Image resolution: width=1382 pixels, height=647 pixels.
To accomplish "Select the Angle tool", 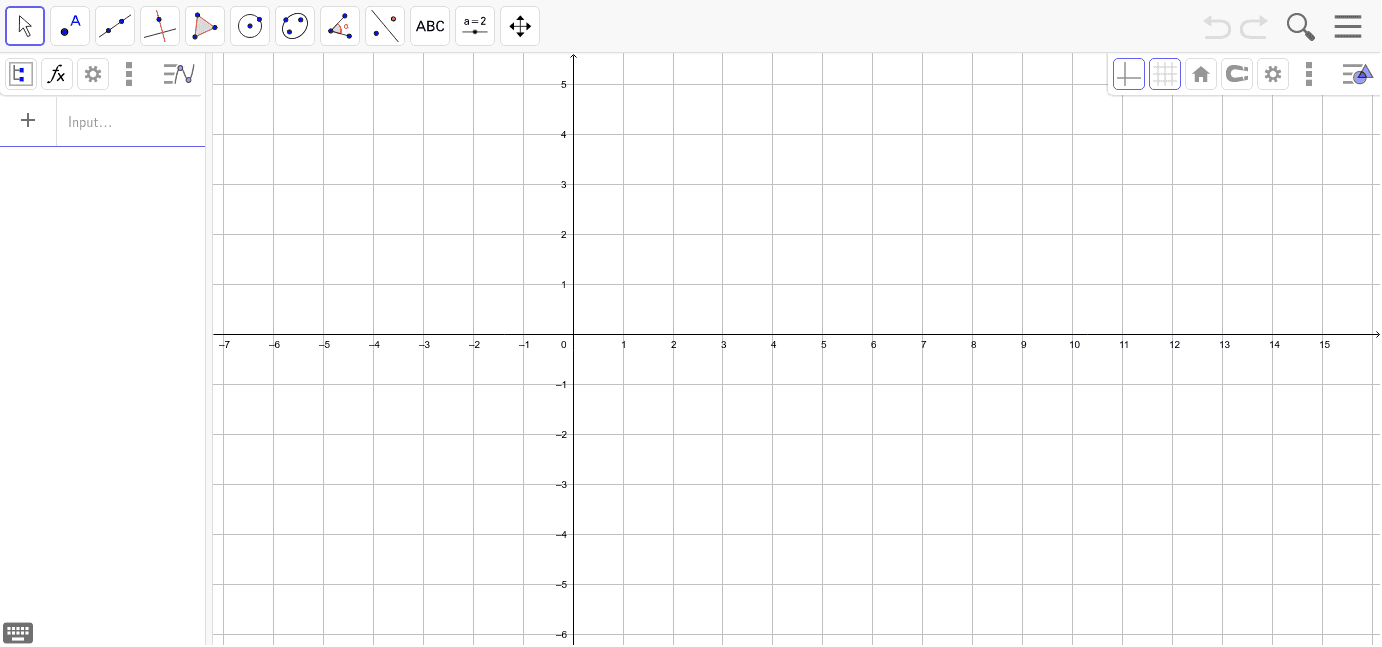I will point(340,26).
